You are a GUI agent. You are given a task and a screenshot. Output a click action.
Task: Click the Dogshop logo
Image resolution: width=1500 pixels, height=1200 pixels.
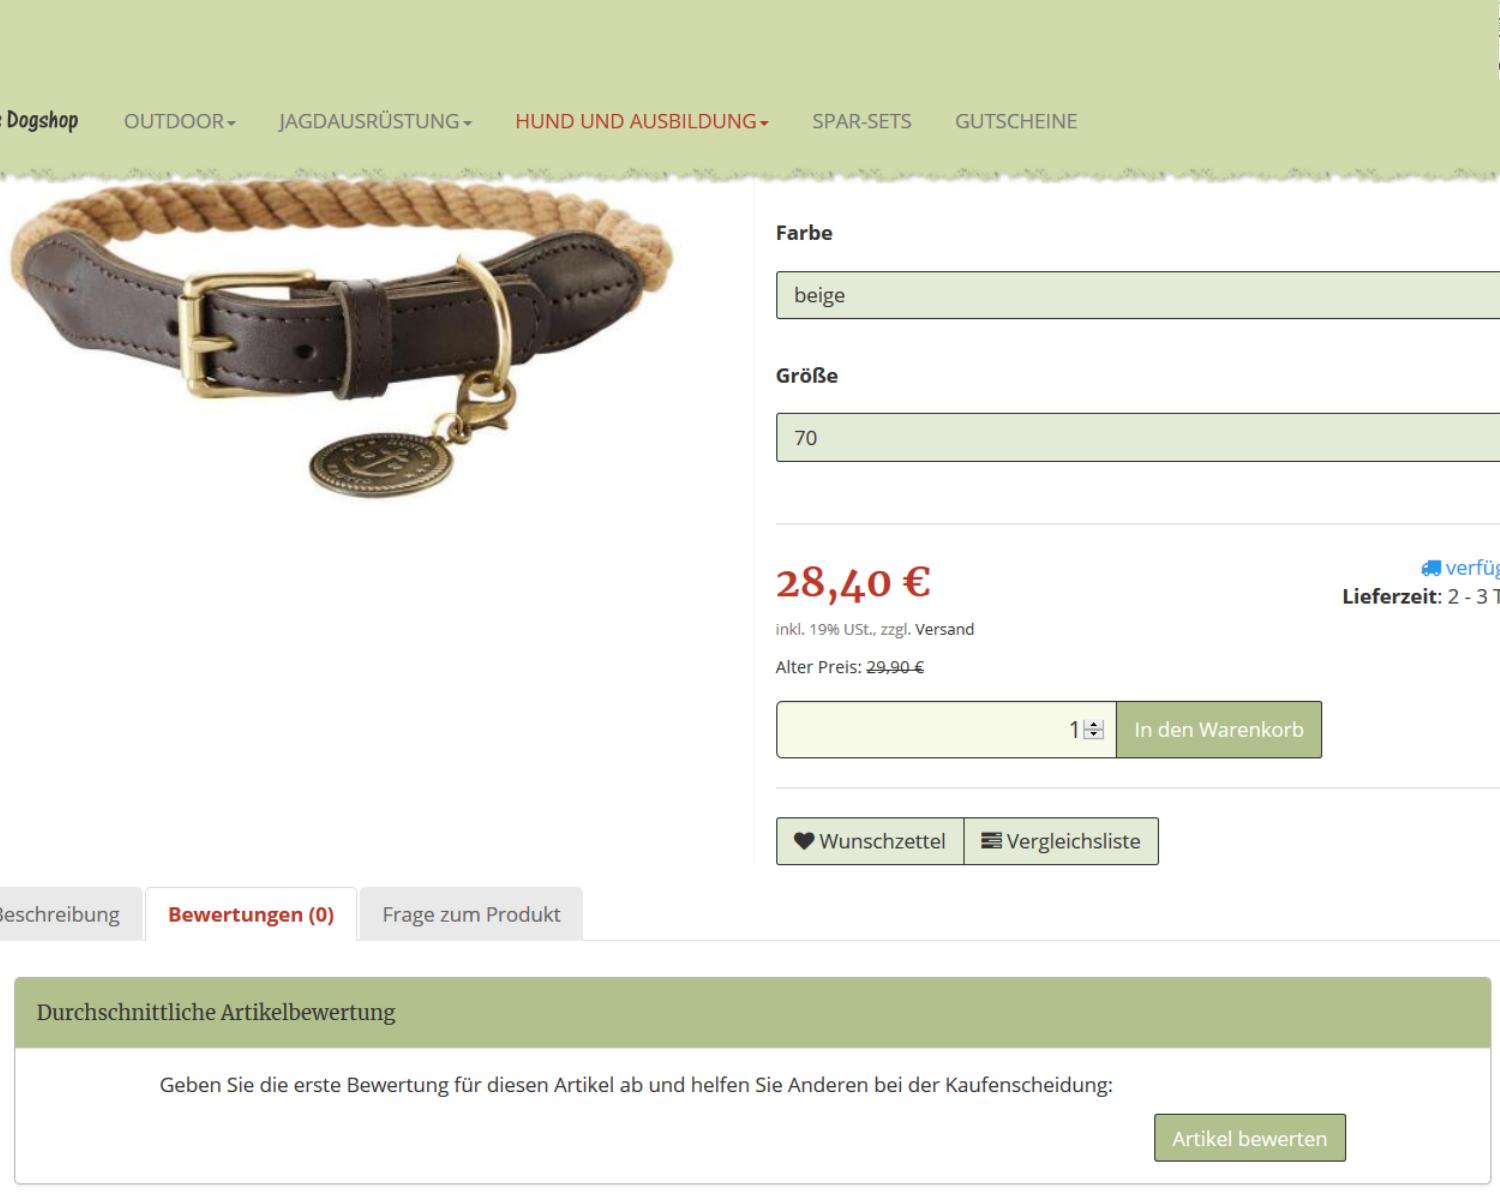[x=40, y=120]
